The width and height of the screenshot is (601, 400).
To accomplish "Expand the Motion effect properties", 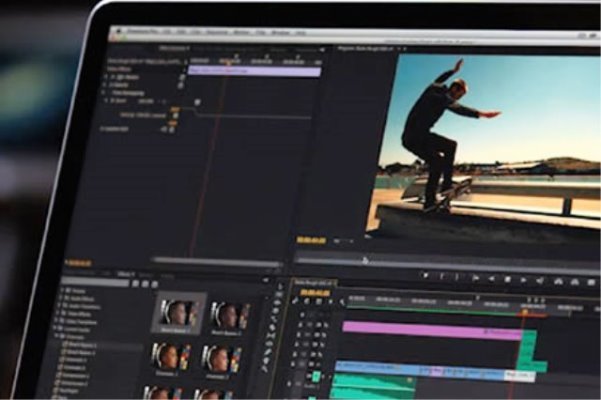I will [106, 77].
